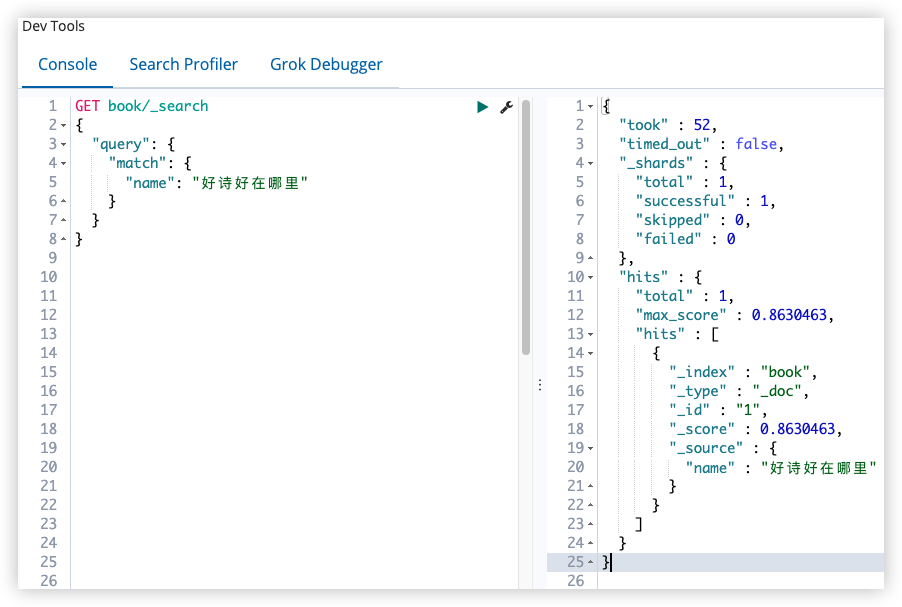Viewport: 902px width, 607px height.
Task: Click the "name" key in the request
Action: (x=150, y=183)
